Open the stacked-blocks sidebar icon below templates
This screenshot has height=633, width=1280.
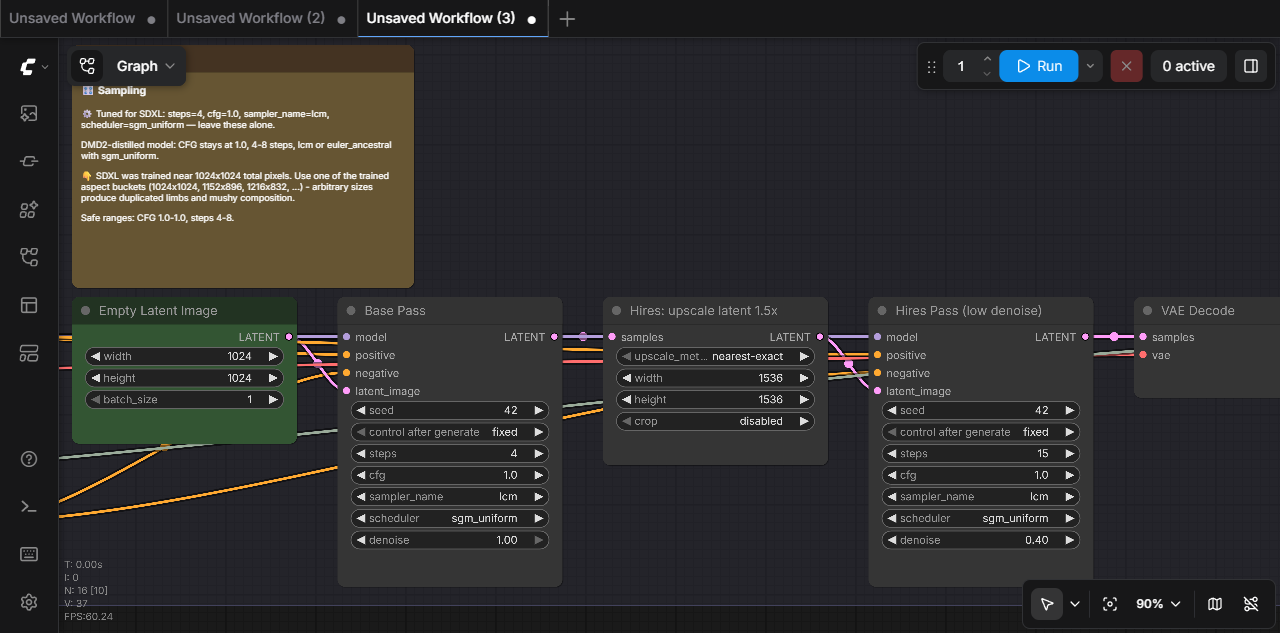pos(29,353)
